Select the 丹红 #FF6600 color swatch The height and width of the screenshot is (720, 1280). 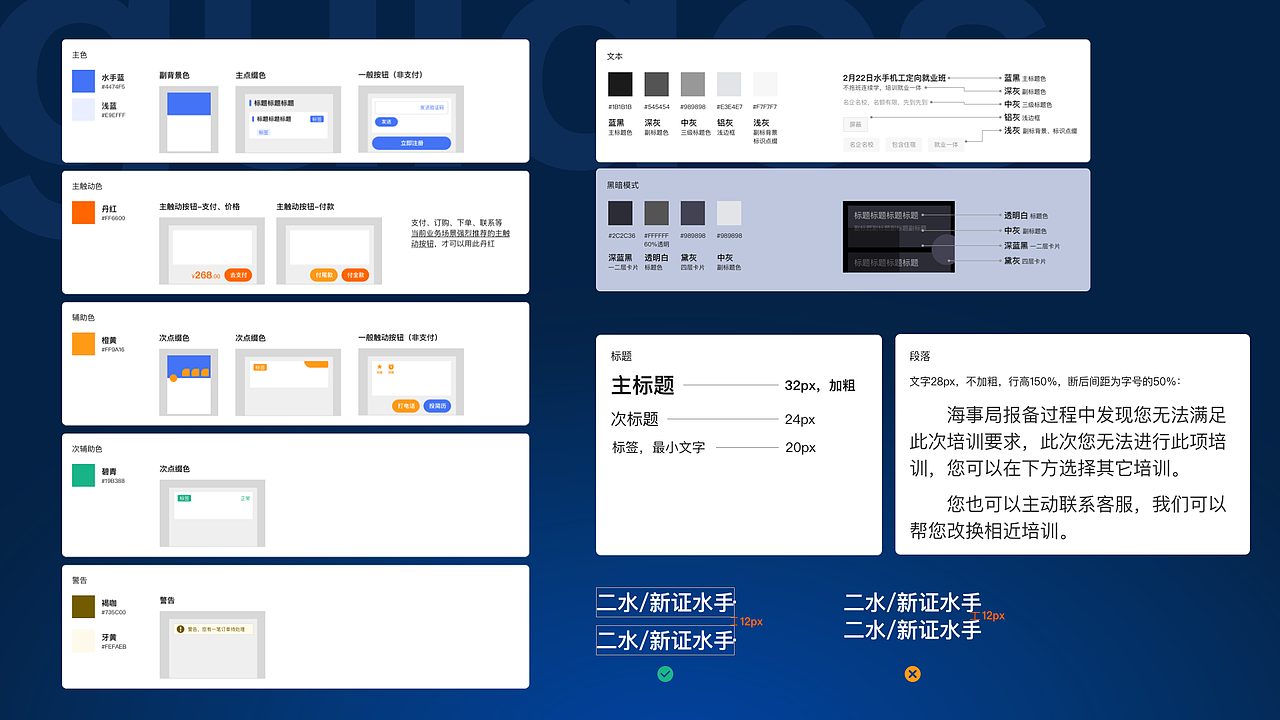(x=82, y=212)
